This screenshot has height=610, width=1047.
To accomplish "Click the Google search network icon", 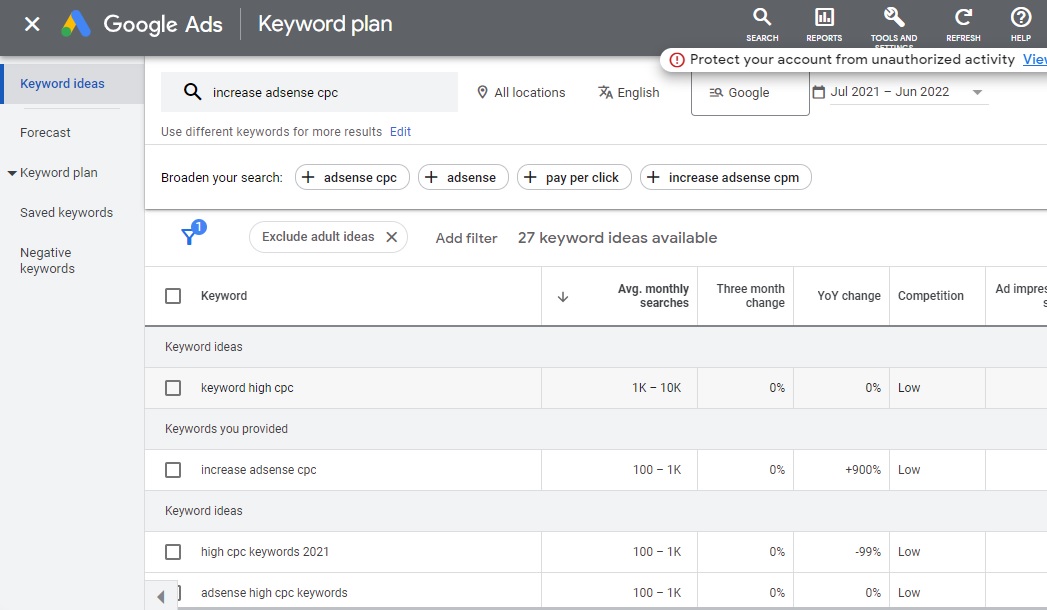I will click(716, 93).
